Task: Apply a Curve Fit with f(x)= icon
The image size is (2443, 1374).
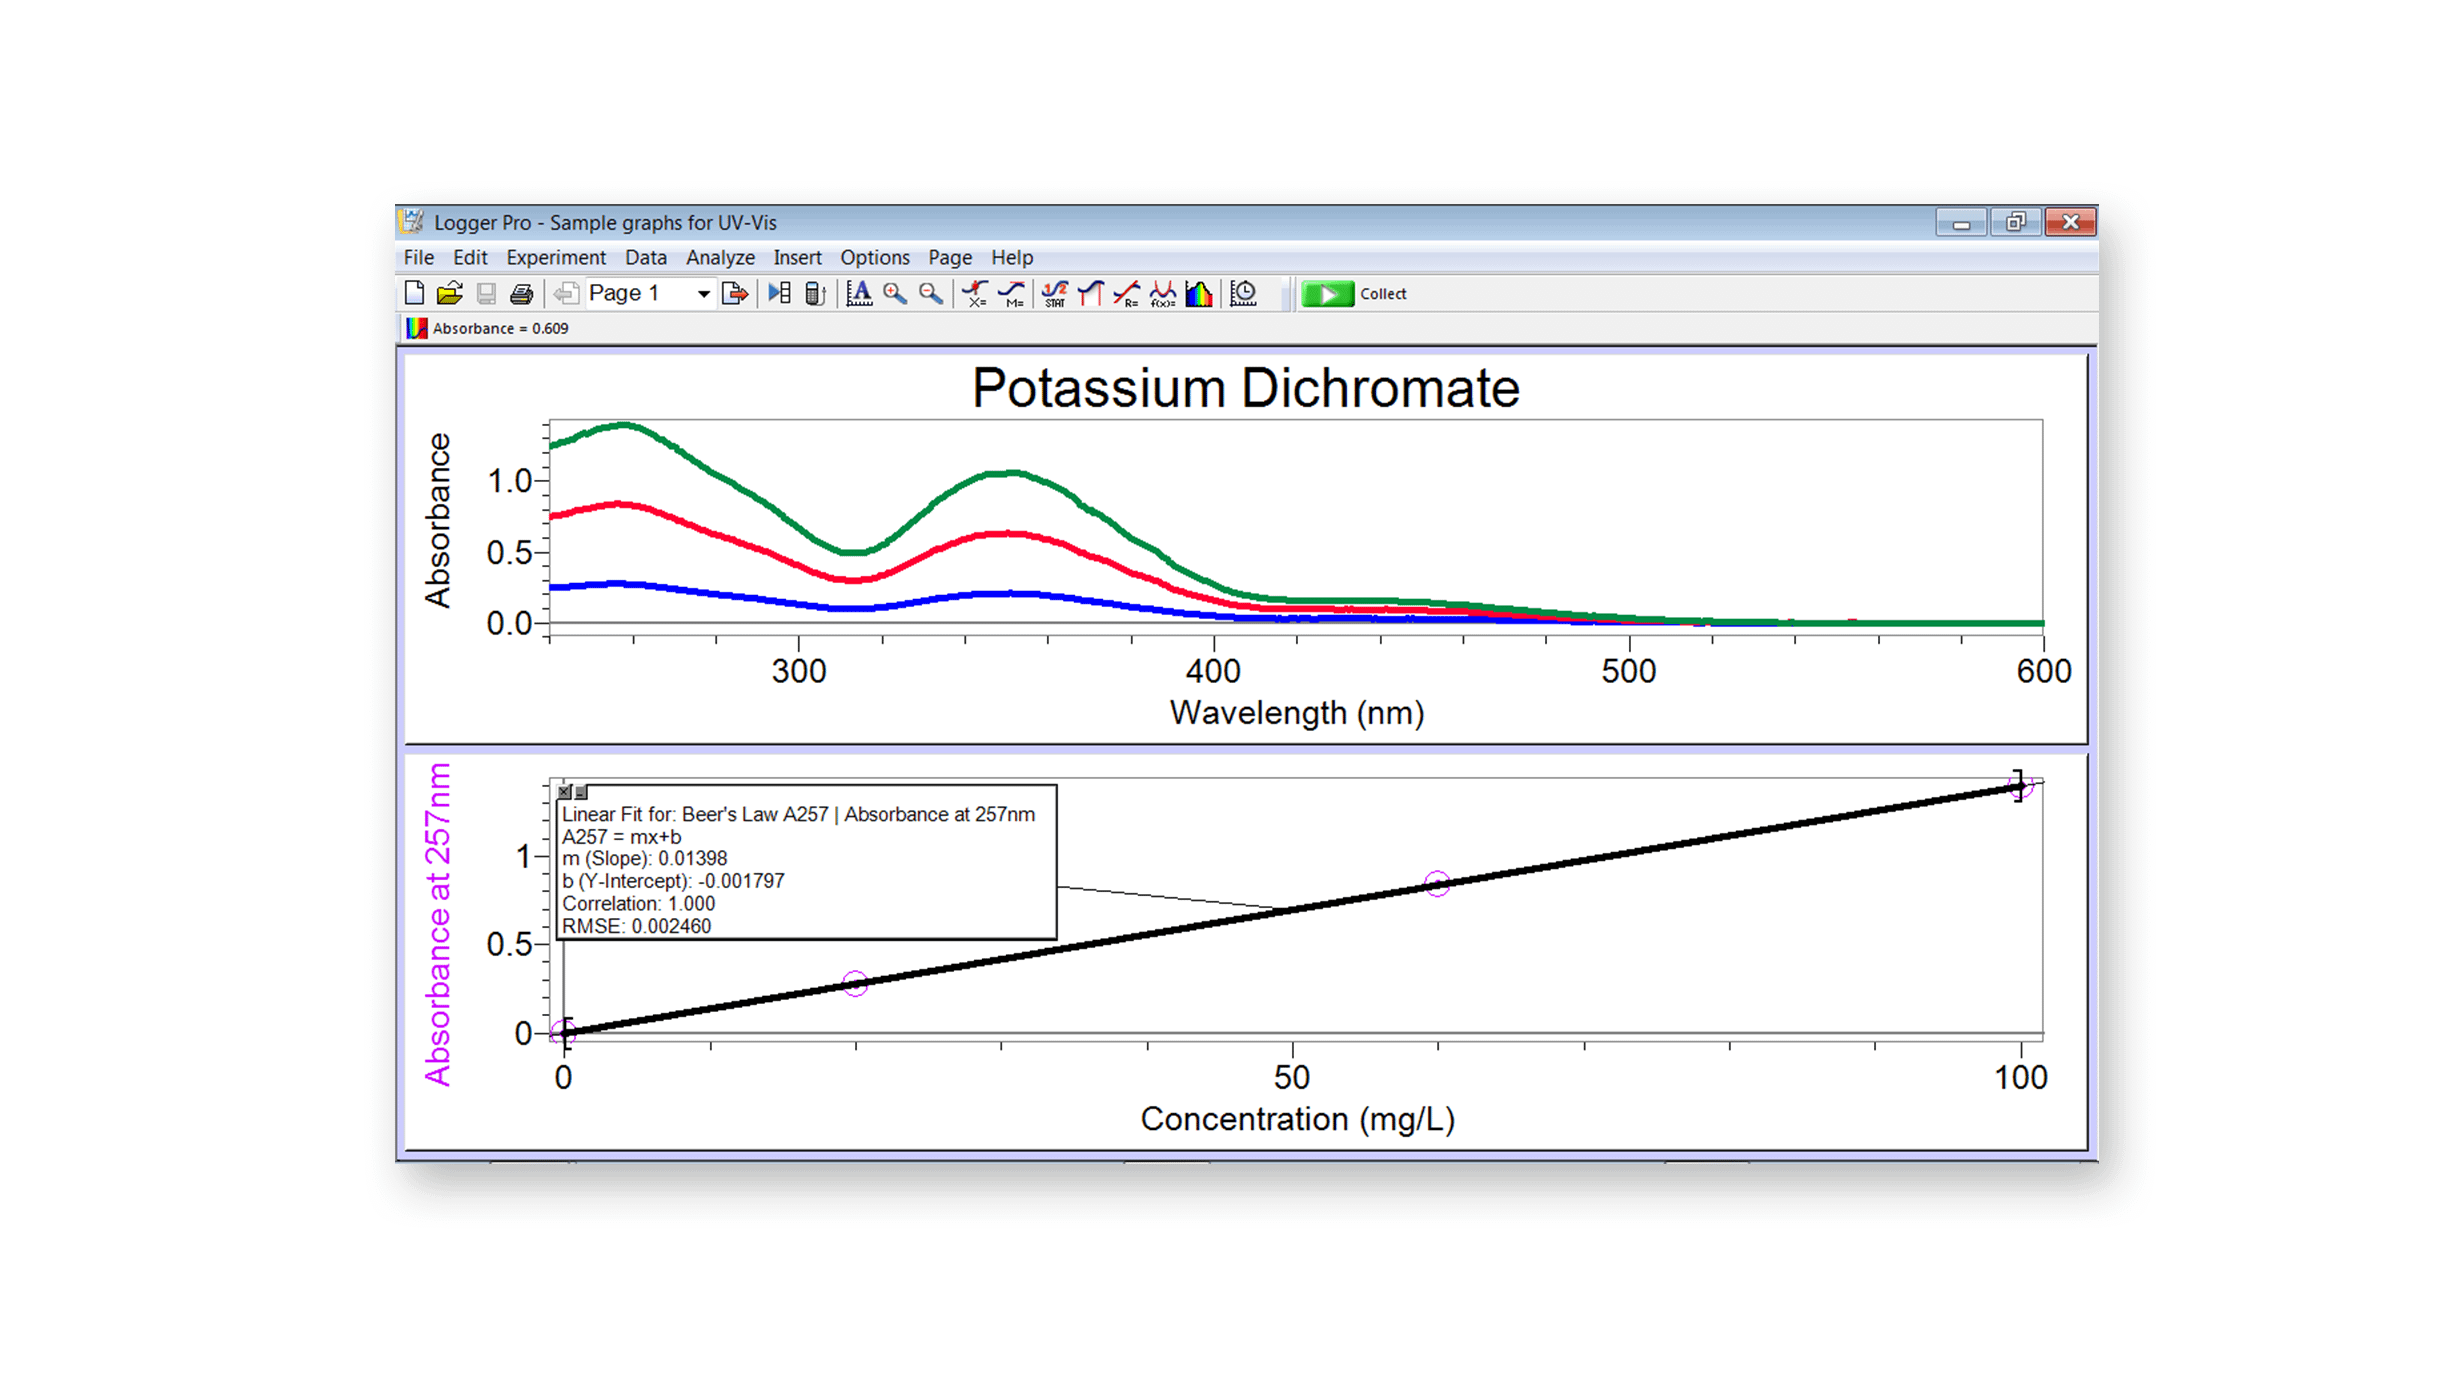Action: click(x=1163, y=293)
